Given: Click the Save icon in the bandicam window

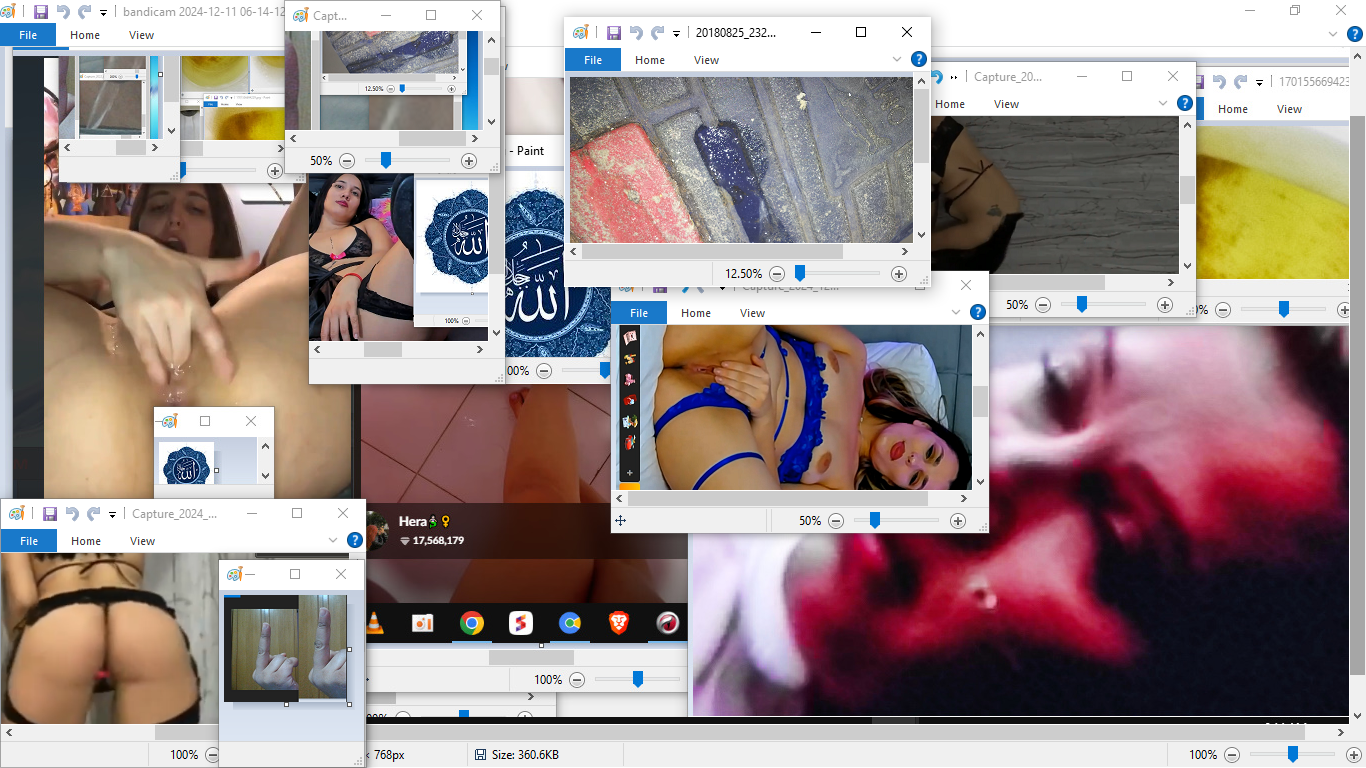Looking at the screenshot, I should click(41, 12).
